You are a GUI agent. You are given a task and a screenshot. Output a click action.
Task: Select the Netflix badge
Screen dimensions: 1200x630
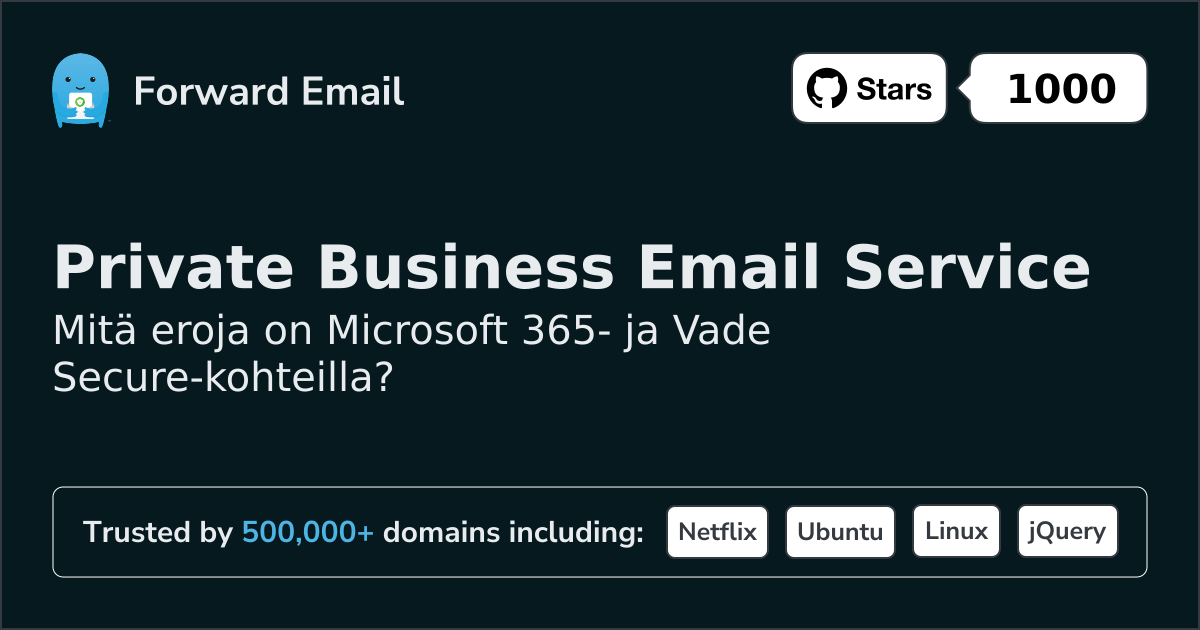717,532
